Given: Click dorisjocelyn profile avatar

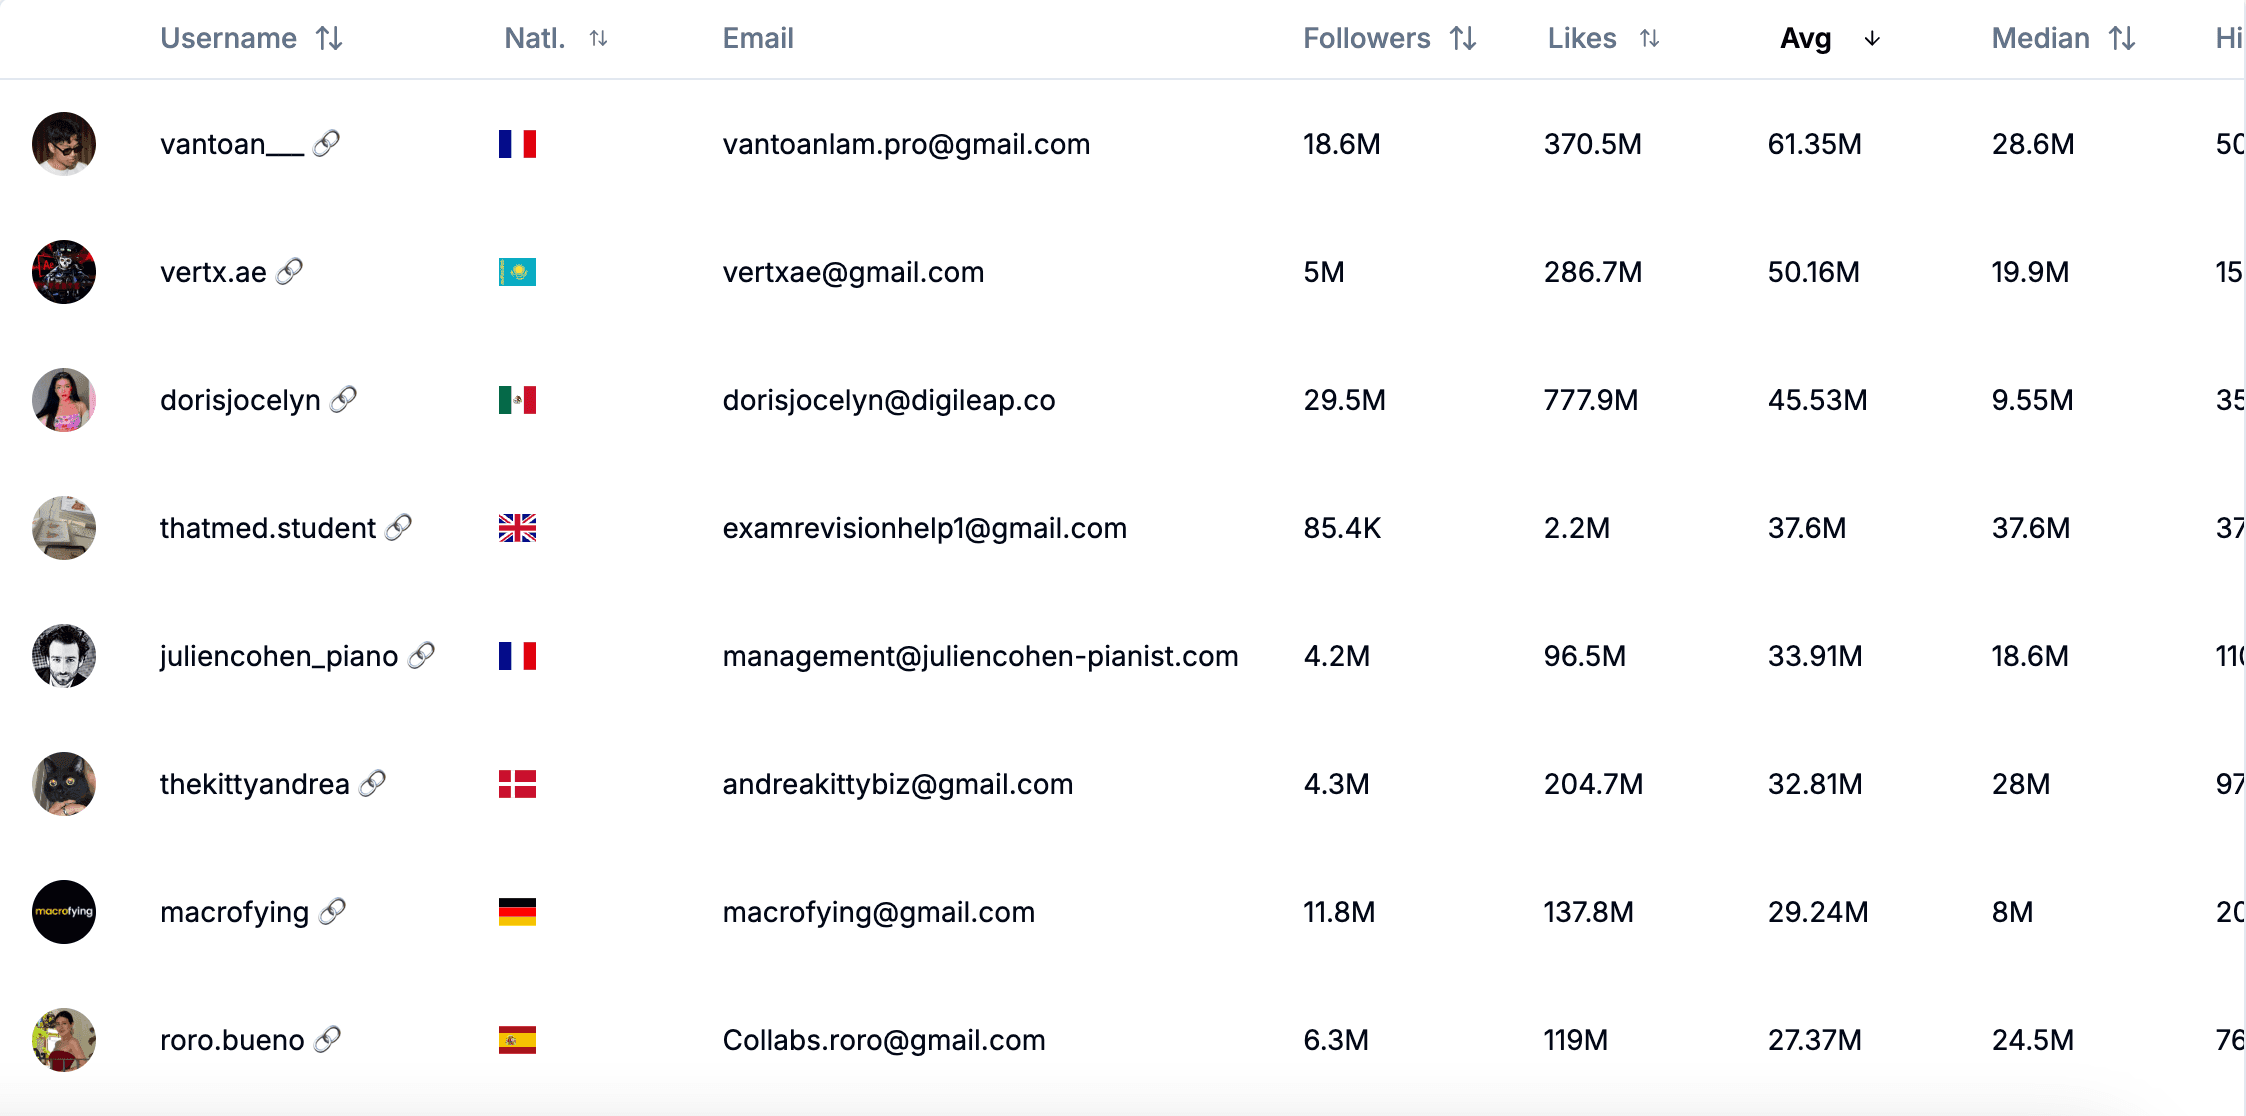Looking at the screenshot, I should pos(64,400).
